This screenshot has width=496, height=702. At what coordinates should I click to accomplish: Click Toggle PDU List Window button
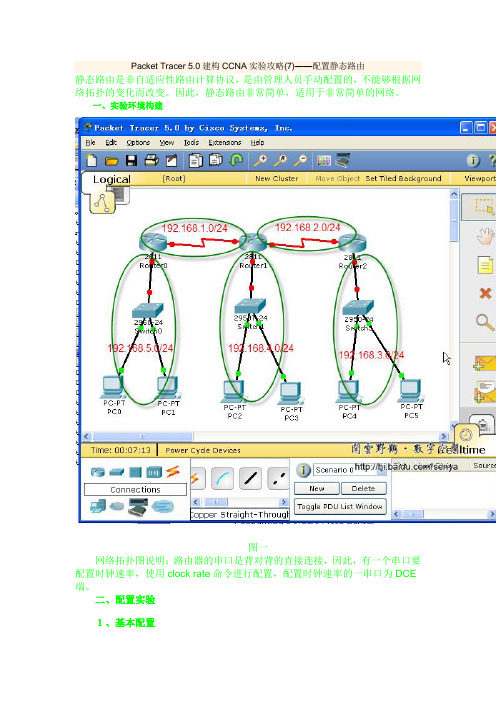[340, 506]
